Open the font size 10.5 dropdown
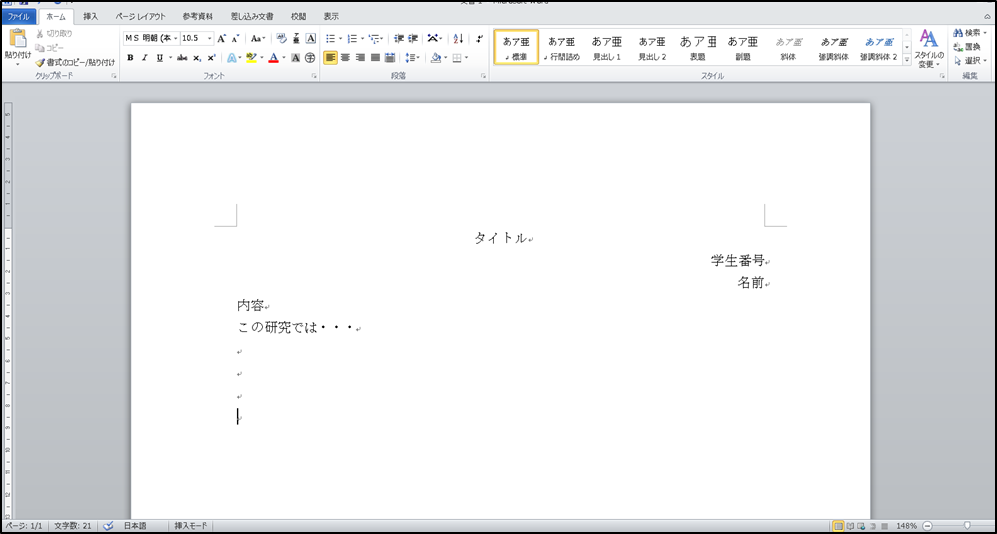The image size is (997, 534). (x=209, y=39)
